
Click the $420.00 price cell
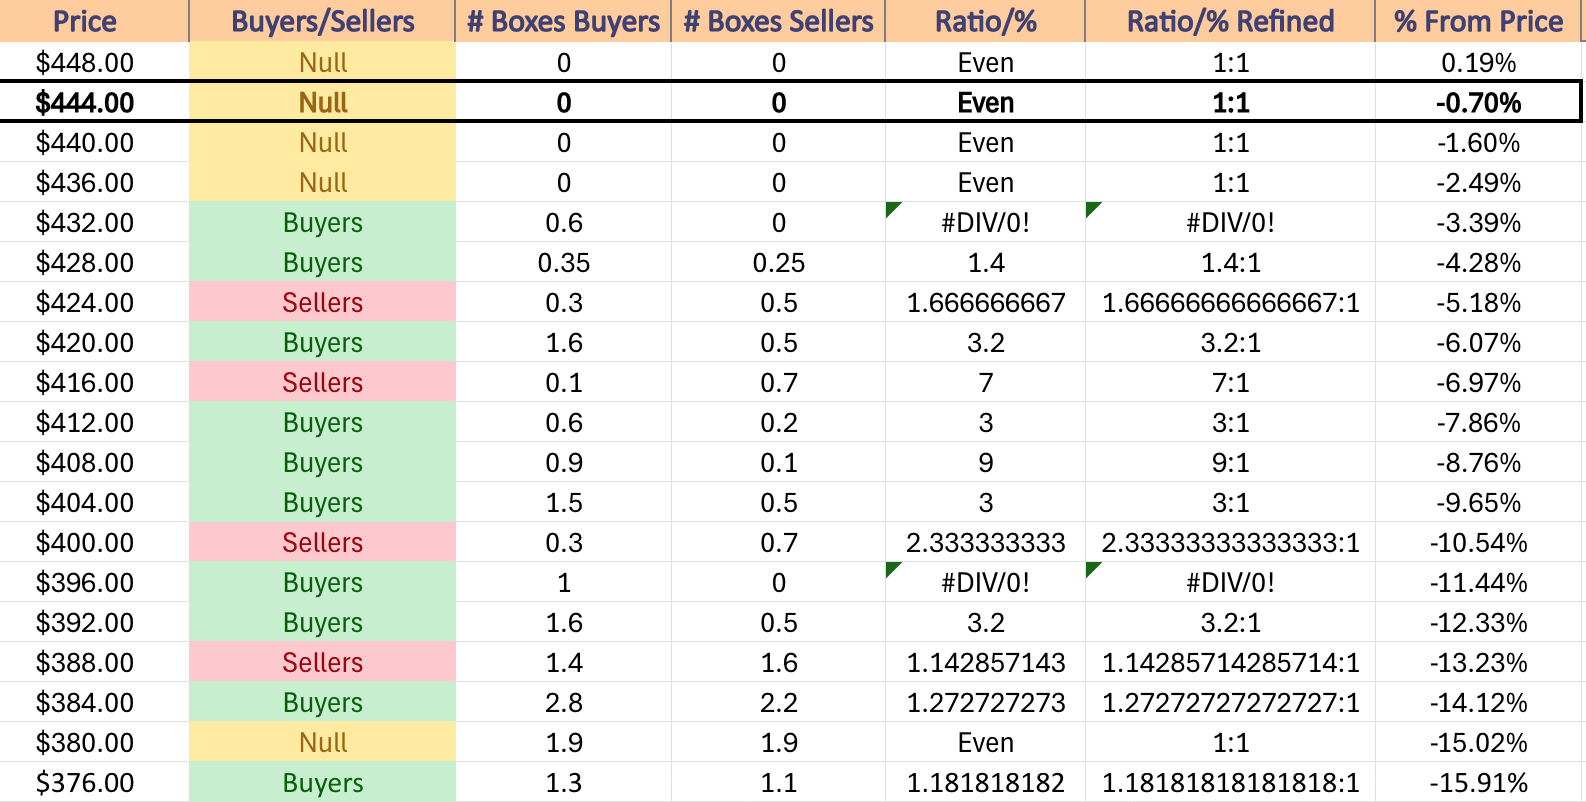coord(94,342)
